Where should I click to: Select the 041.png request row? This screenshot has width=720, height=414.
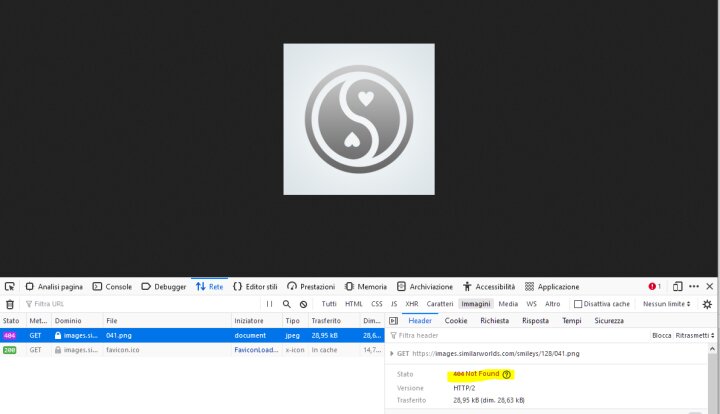pos(192,336)
